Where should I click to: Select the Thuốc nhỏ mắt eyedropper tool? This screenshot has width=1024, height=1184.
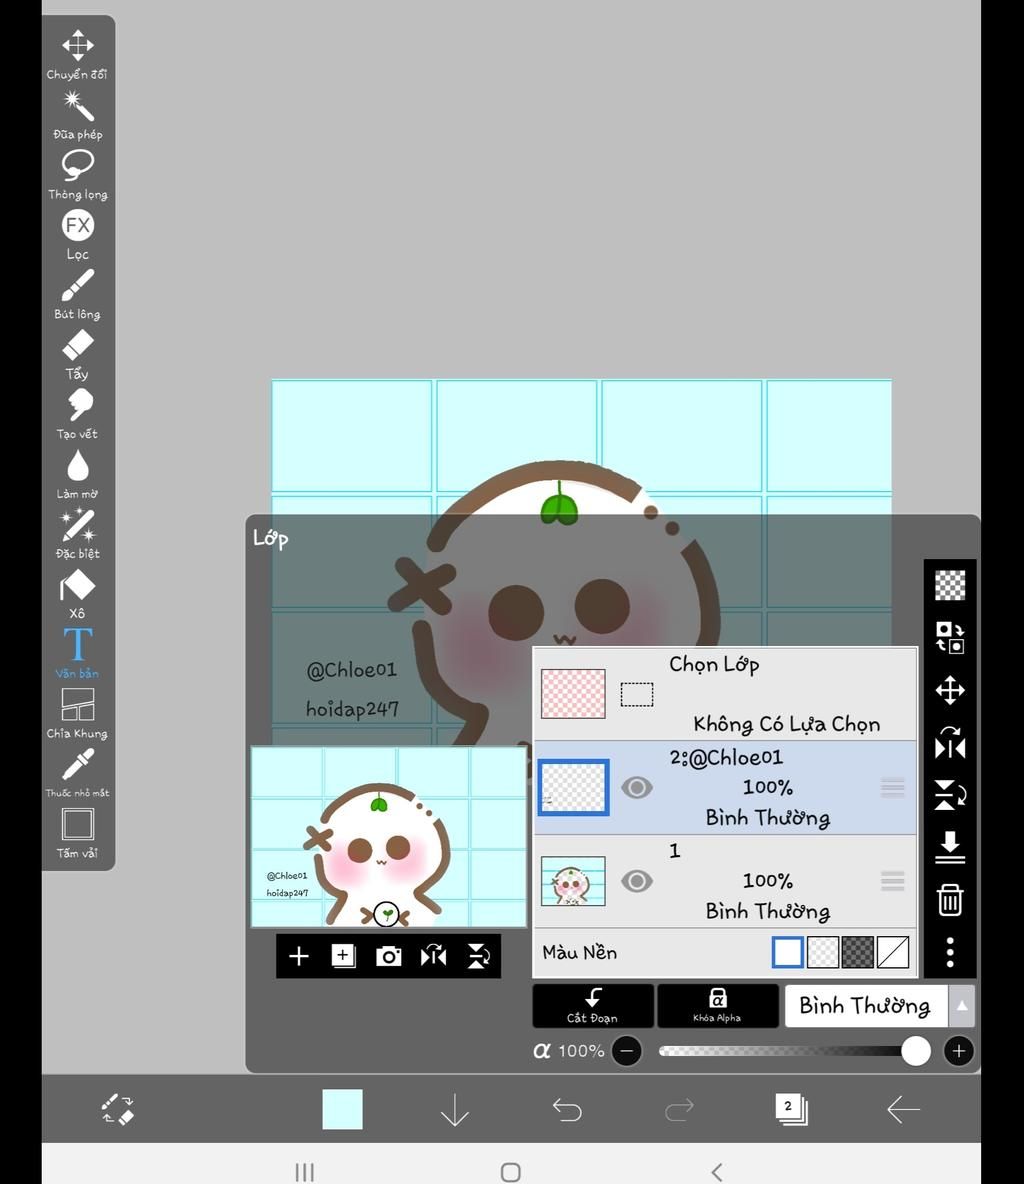[77, 773]
